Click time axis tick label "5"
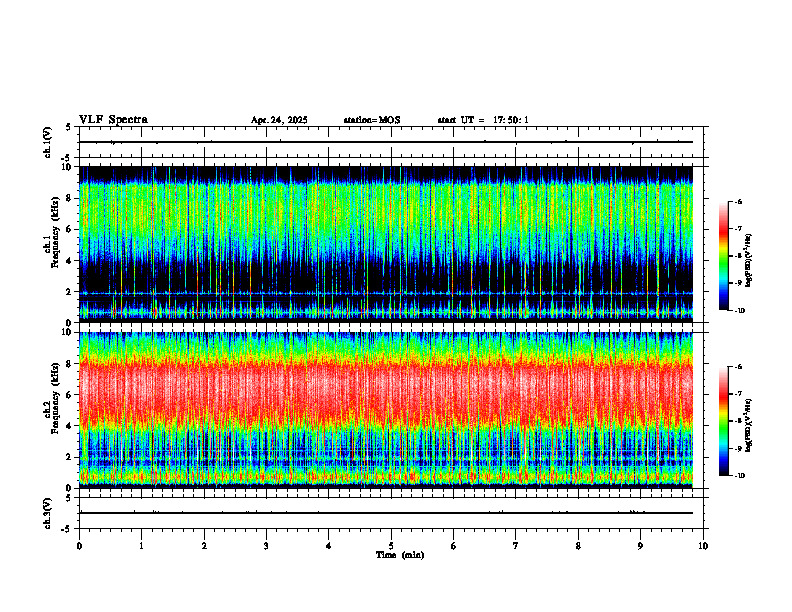The width and height of the screenshot is (792, 612). click(391, 546)
